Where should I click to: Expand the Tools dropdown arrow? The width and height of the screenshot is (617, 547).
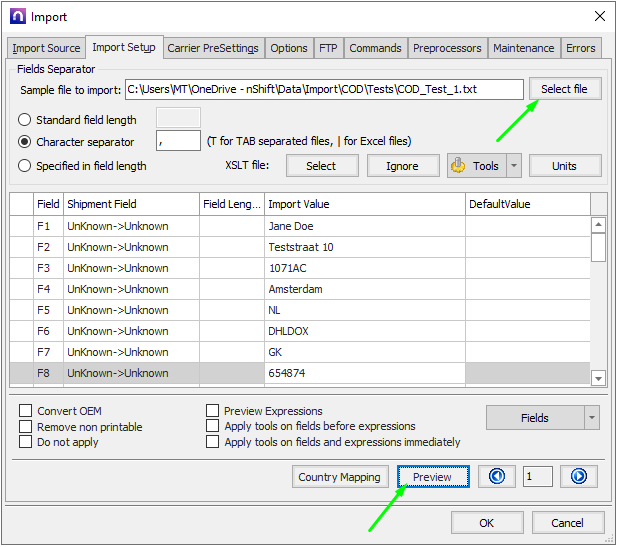click(x=515, y=166)
